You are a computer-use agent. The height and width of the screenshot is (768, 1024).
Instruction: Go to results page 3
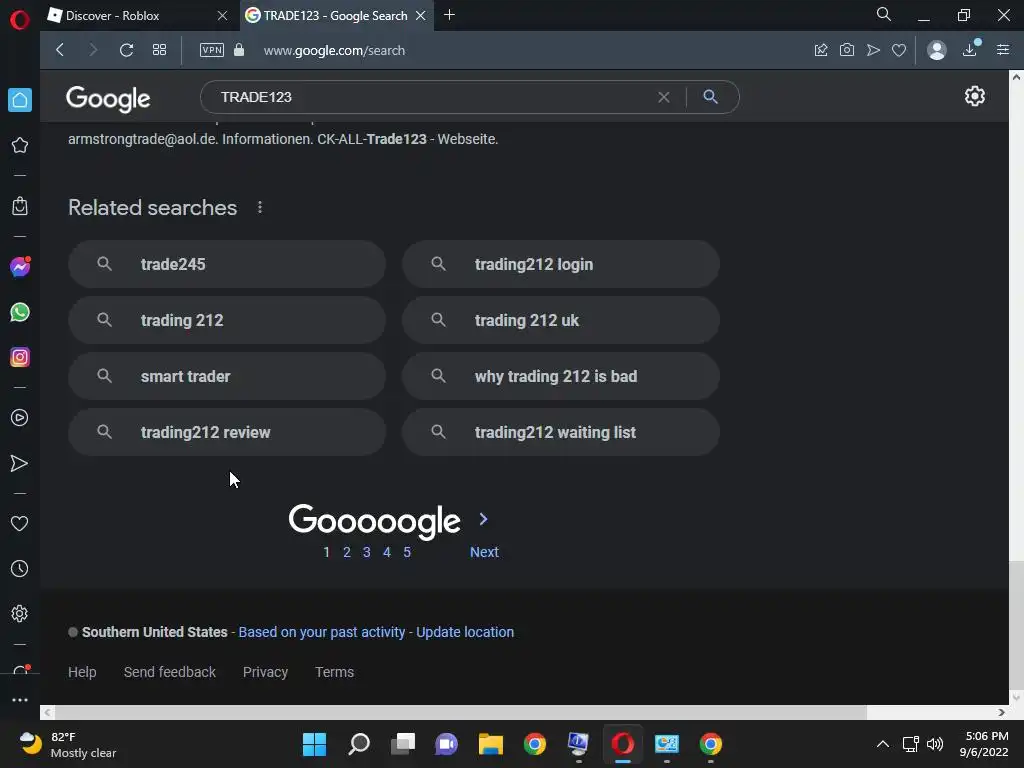pyautogui.click(x=367, y=552)
